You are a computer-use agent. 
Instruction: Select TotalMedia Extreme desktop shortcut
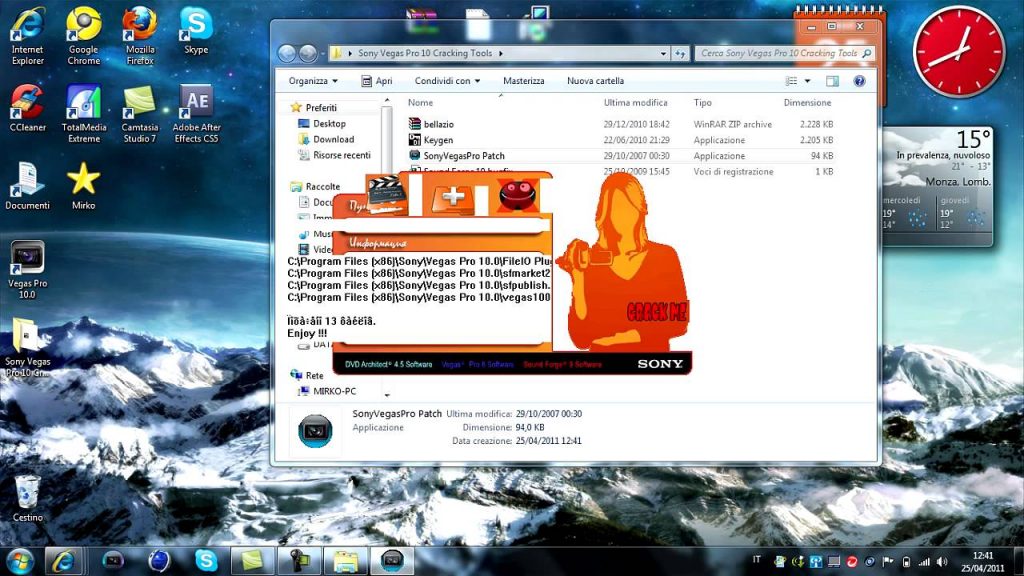pyautogui.click(x=84, y=114)
